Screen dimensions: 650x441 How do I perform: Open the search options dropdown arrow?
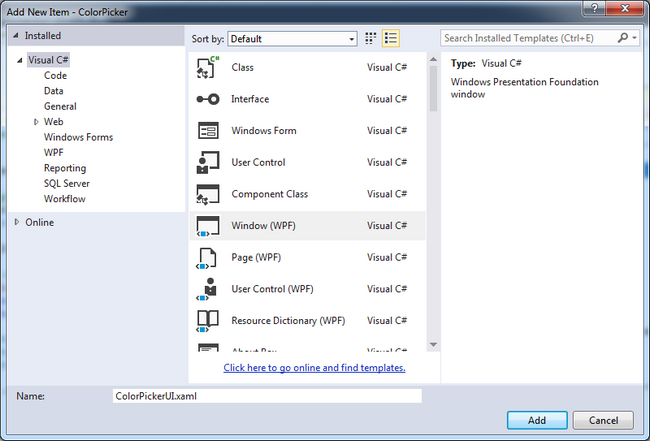tap(635, 38)
